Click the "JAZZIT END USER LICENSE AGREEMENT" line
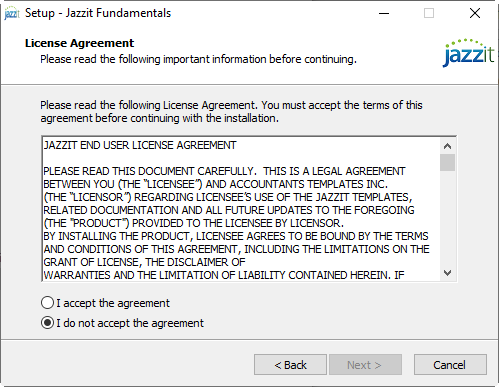Image resolution: width=499 pixels, height=387 pixels. click(140, 145)
